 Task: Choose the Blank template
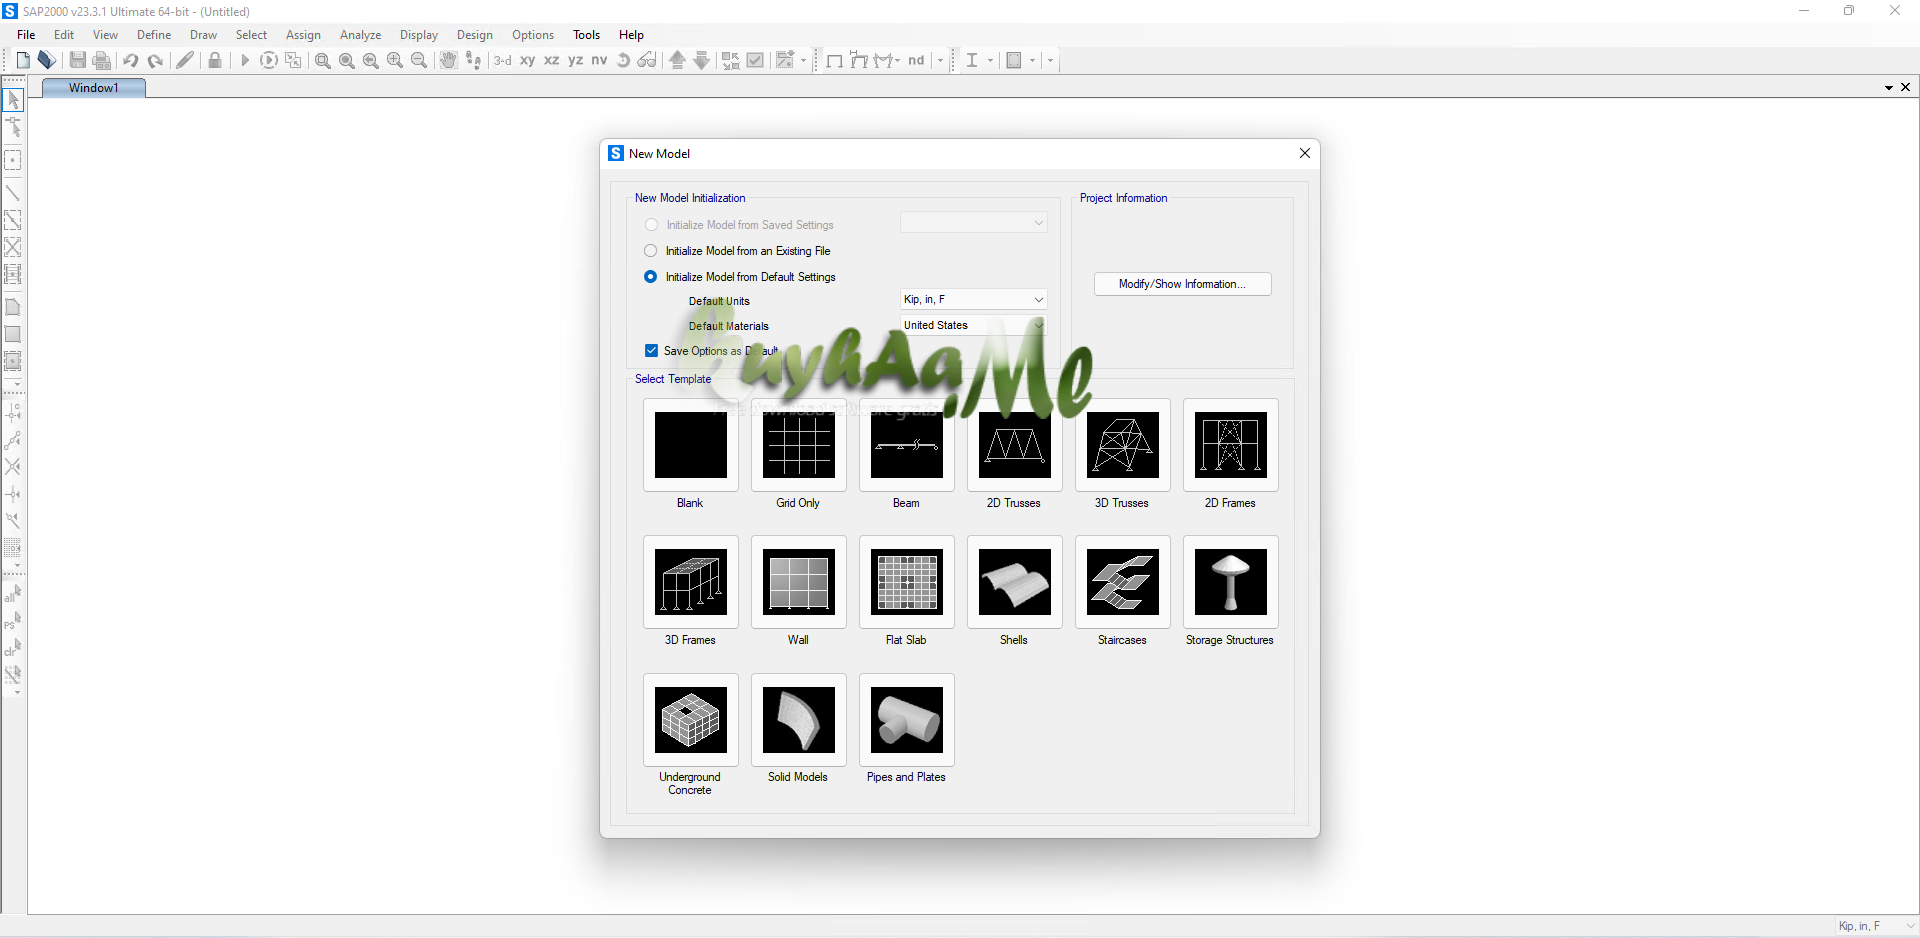tap(691, 445)
